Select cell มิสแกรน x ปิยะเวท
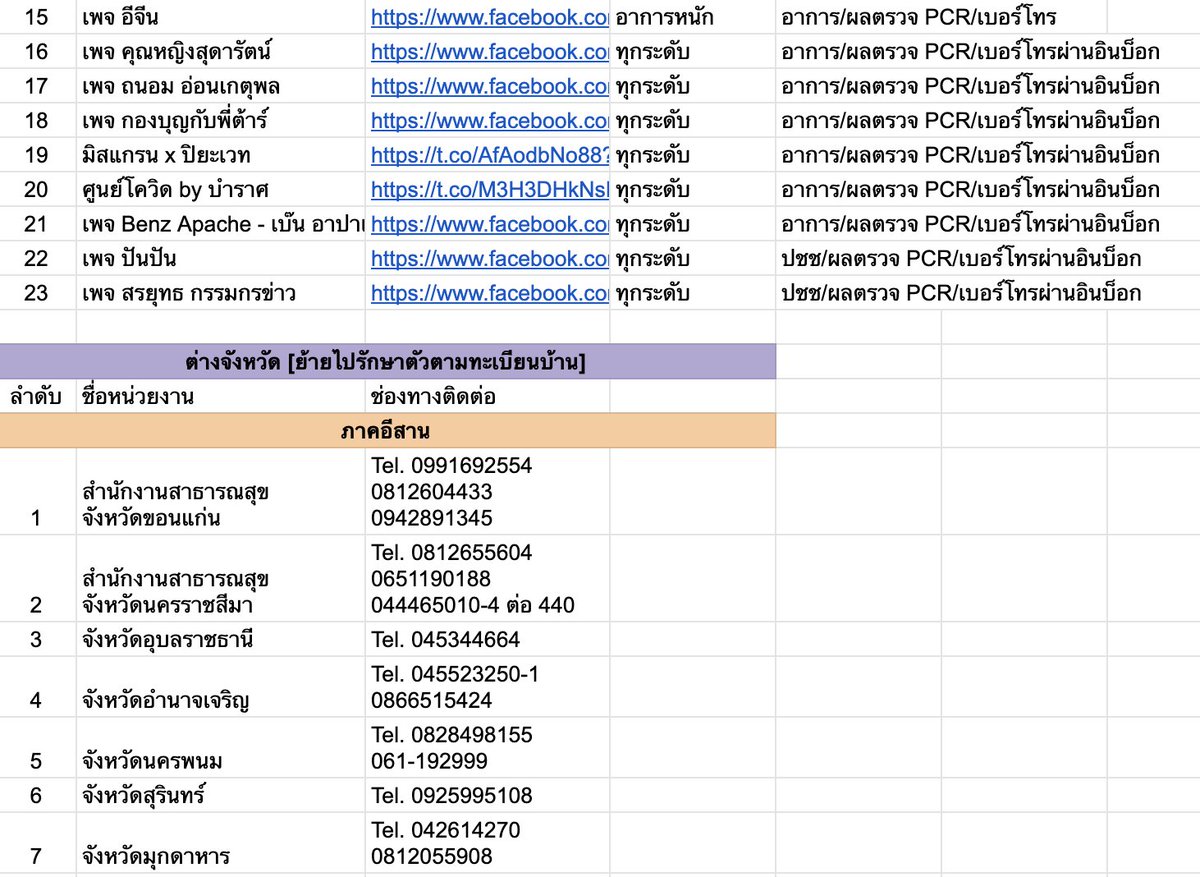The height and width of the screenshot is (877, 1200). (221, 155)
